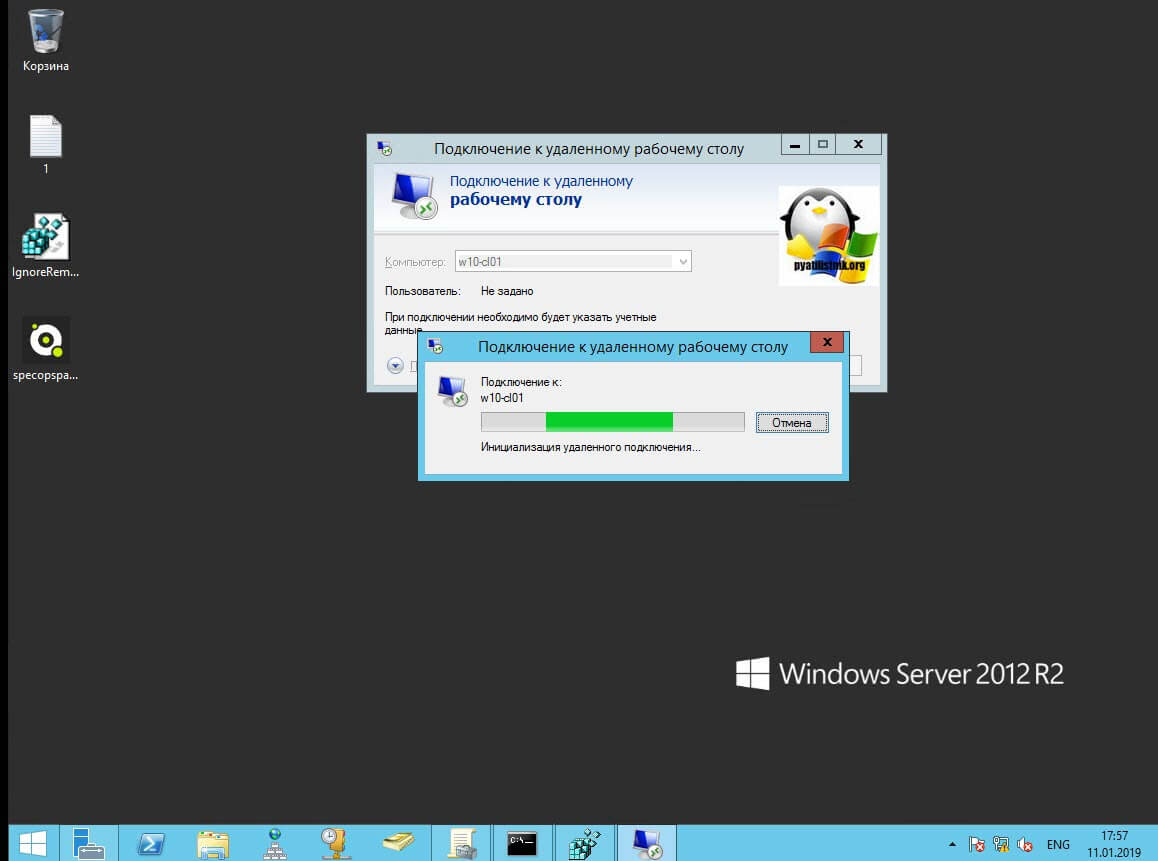Show hidden icons in system tray

coord(952,844)
